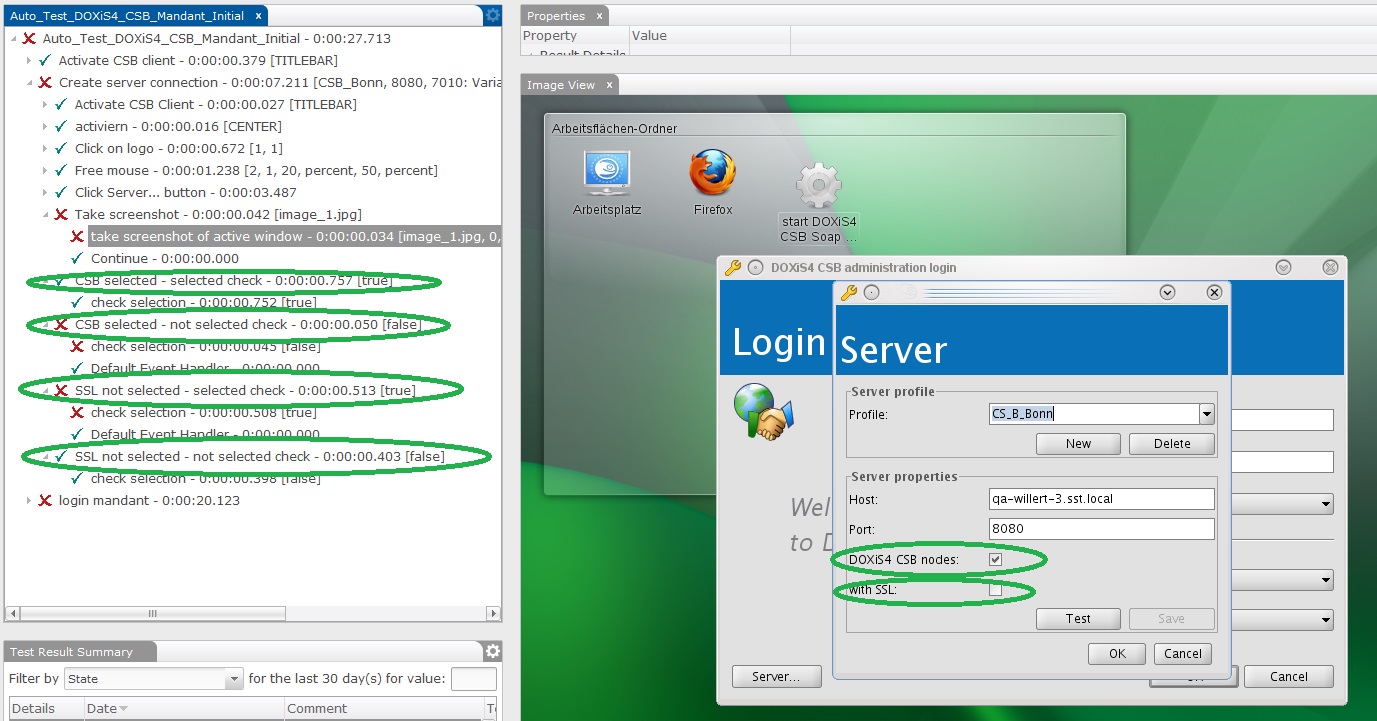Screen dimensions: 1377x721
Task: Open the Profile combo box arrow
Action: 1207,414
